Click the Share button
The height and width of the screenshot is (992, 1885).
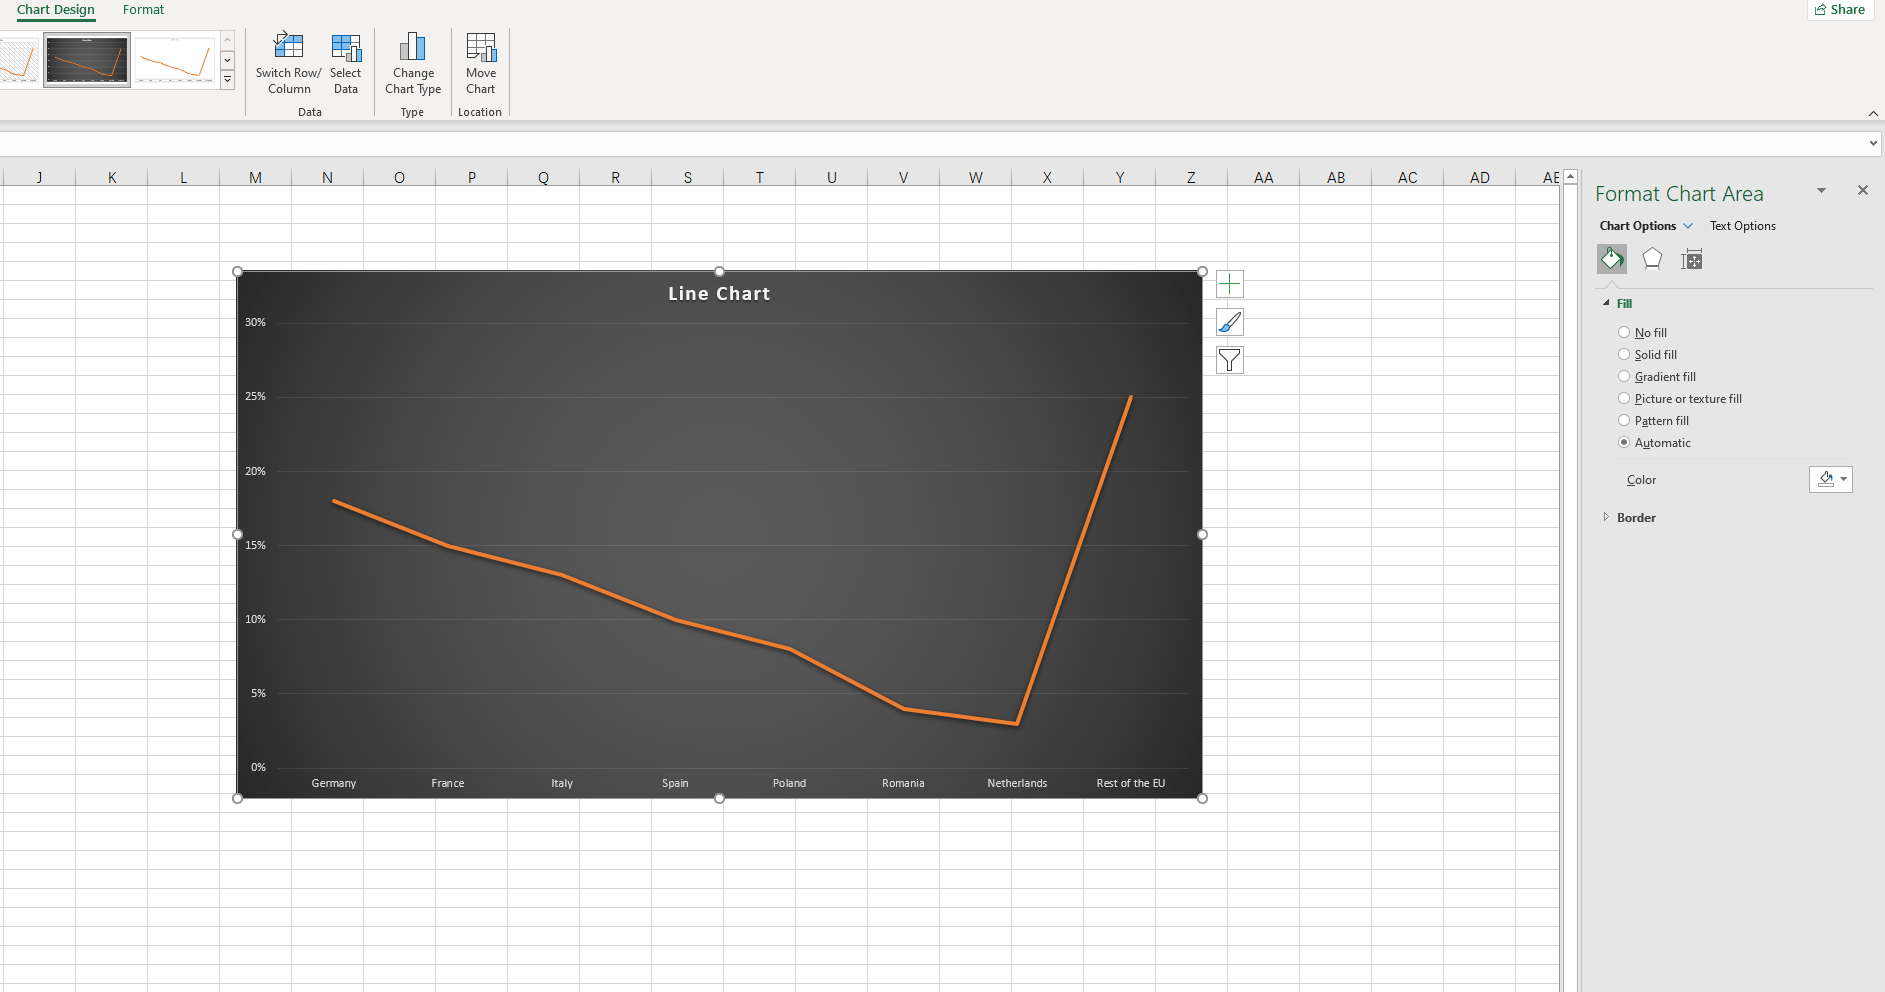pos(1839,9)
